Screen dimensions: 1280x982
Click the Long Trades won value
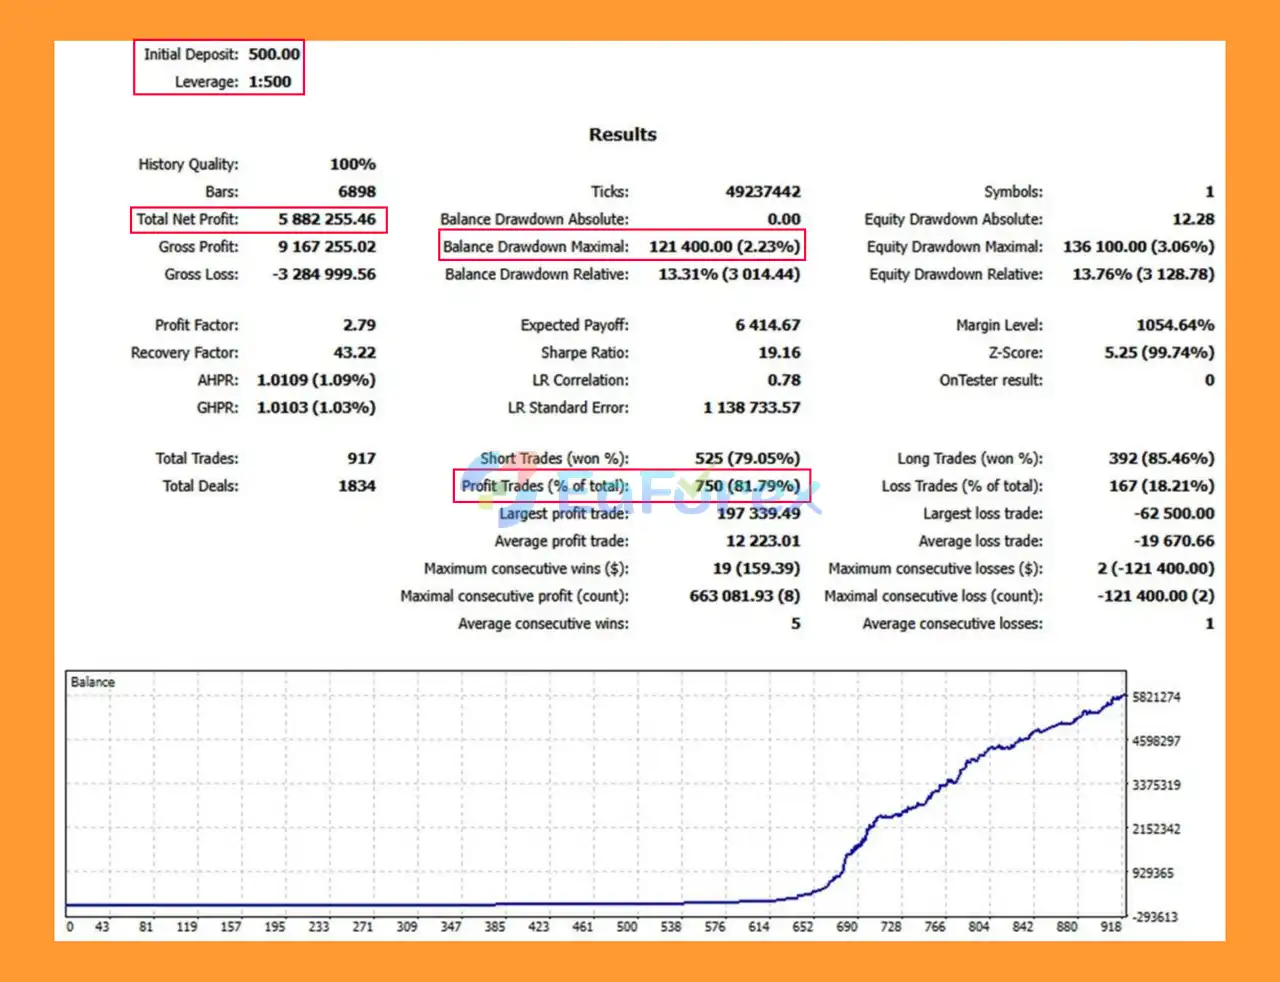[1161, 458]
